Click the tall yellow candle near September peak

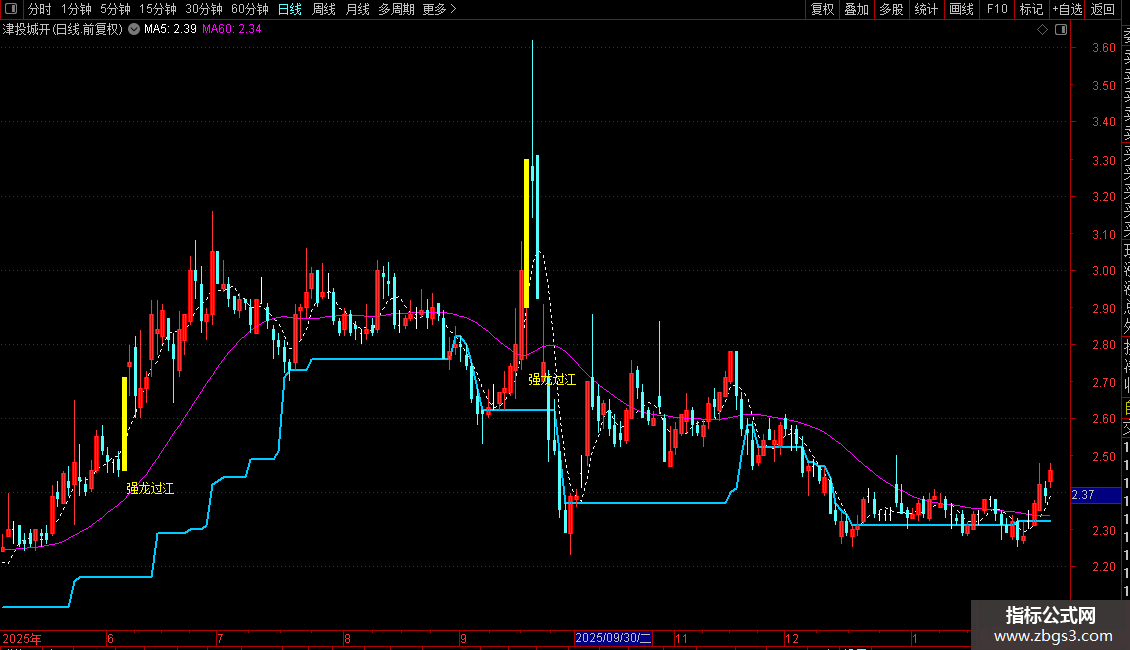527,233
